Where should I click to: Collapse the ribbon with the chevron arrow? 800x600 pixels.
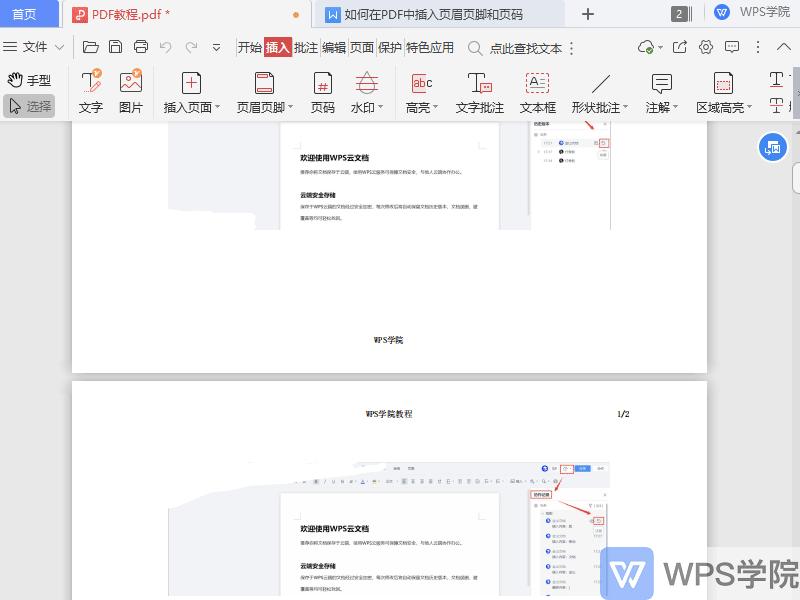coord(784,47)
